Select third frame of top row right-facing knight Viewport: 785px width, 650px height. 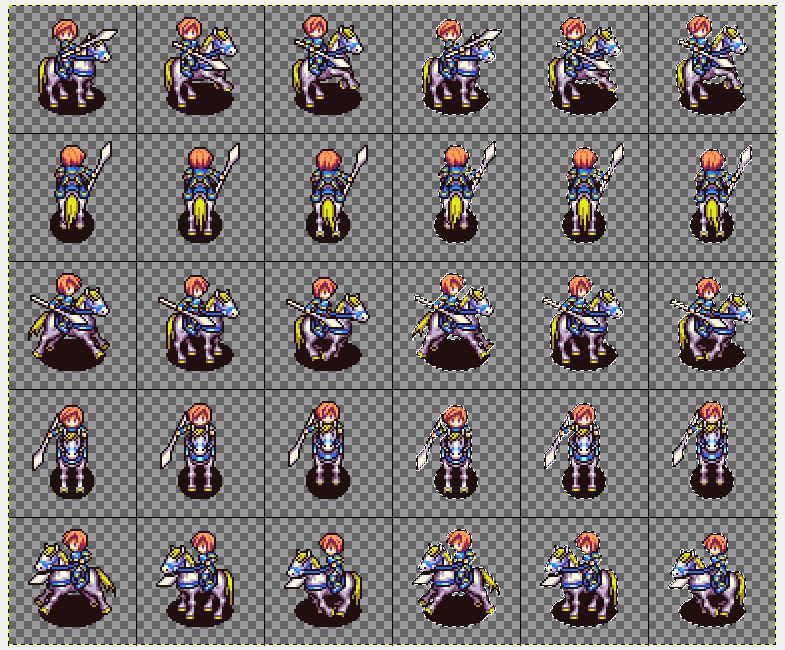tap(328, 65)
